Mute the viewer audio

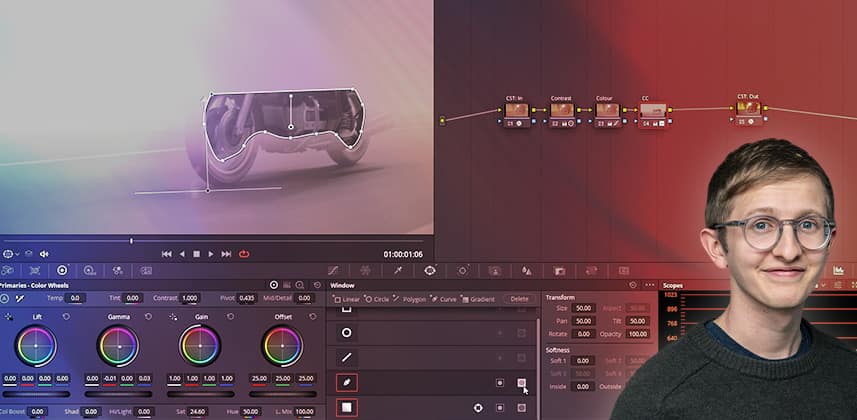pyautogui.click(x=44, y=254)
